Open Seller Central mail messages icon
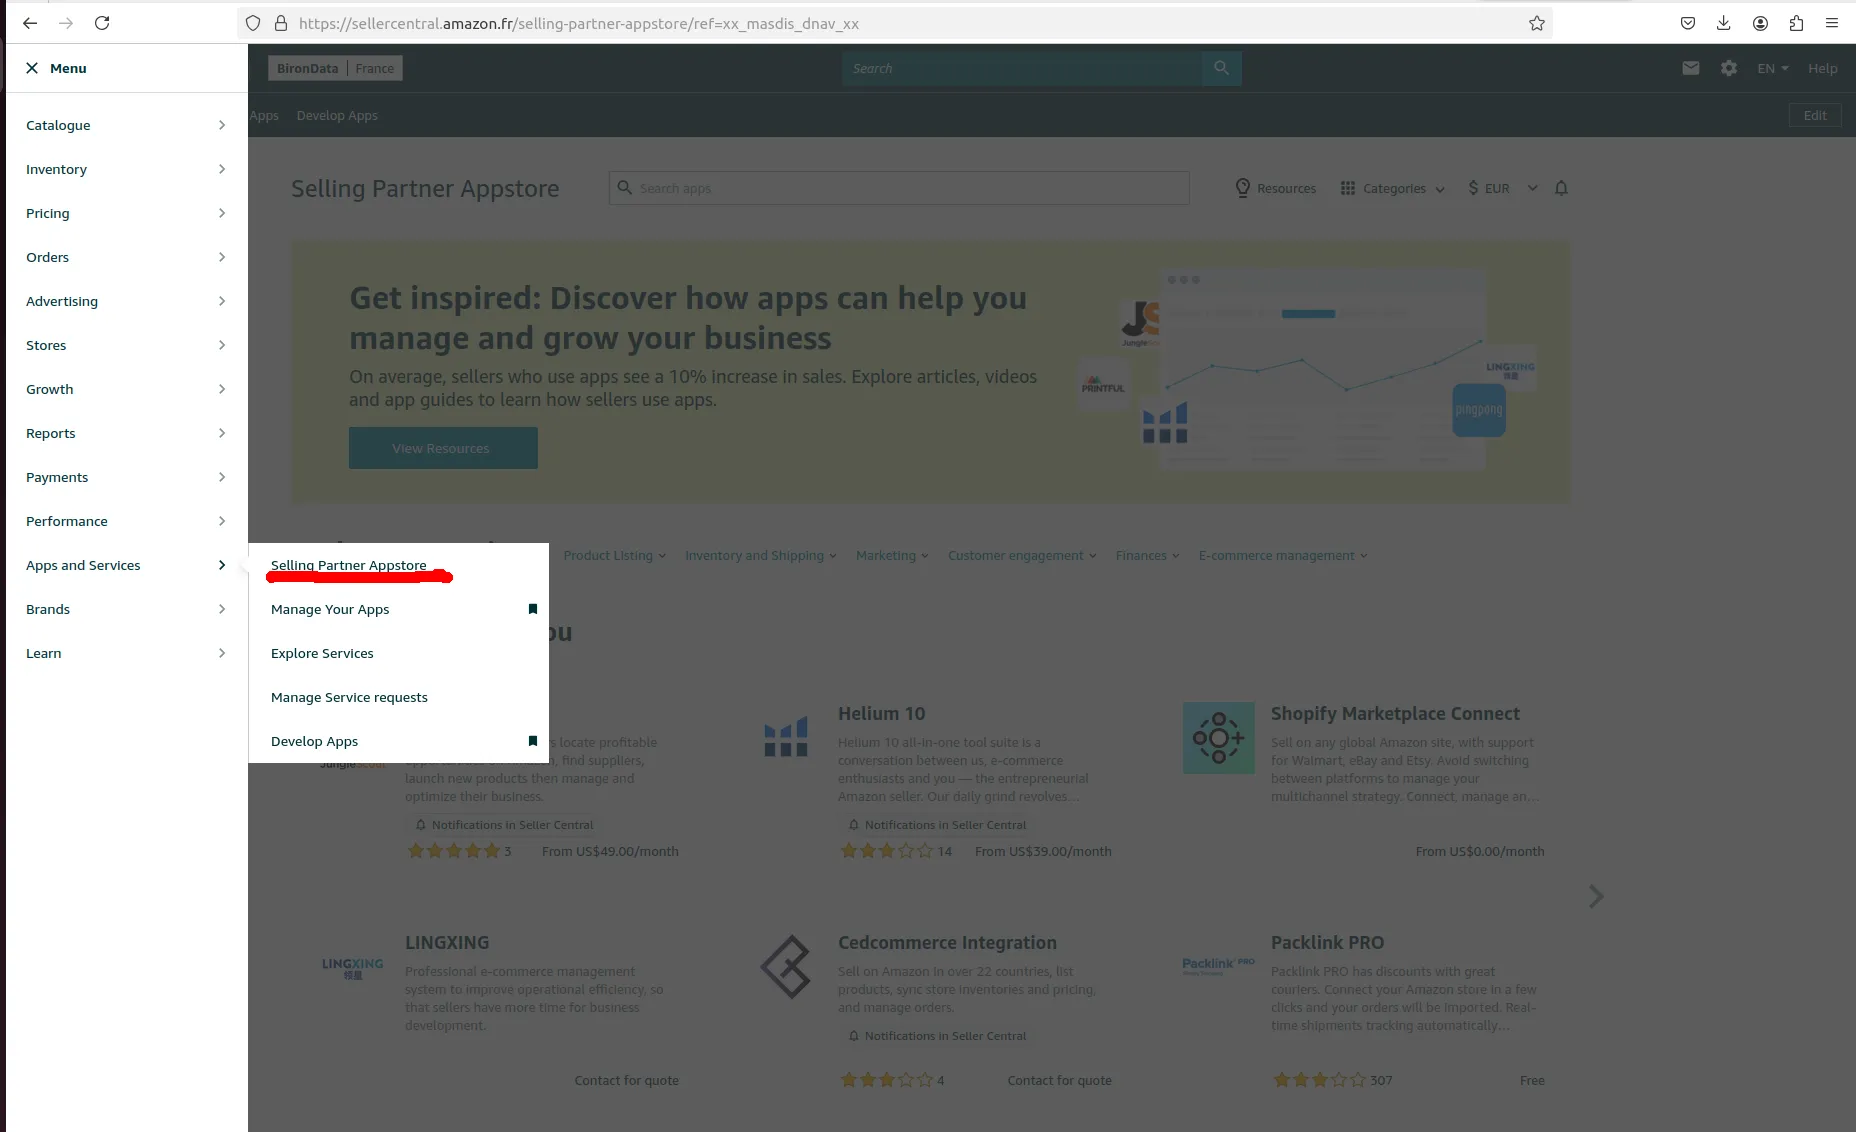The width and height of the screenshot is (1856, 1132). pyautogui.click(x=1691, y=68)
